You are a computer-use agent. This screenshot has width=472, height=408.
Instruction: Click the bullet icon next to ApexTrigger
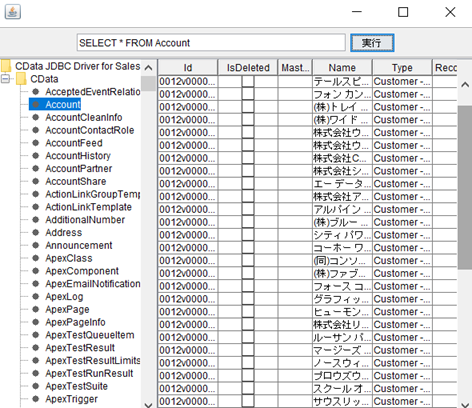click(36, 399)
